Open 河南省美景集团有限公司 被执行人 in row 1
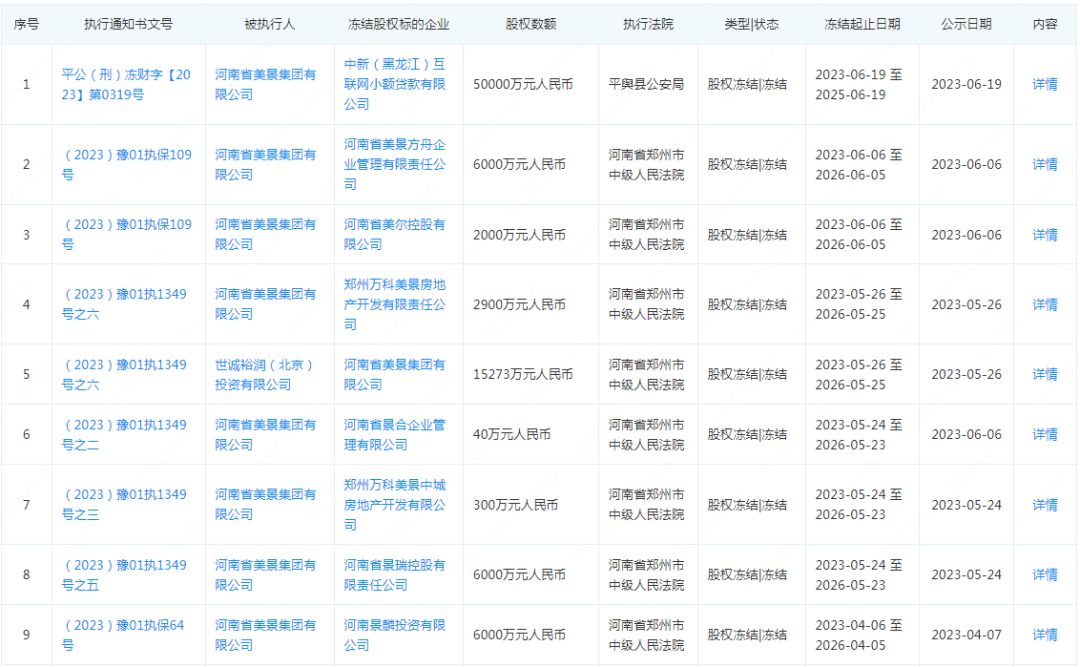Viewport: 1080px width, 667px height. click(265, 84)
